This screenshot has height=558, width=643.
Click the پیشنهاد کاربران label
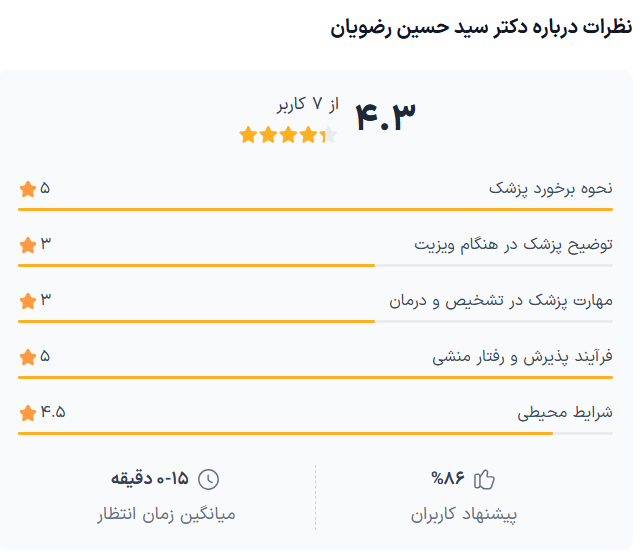tap(464, 515)
